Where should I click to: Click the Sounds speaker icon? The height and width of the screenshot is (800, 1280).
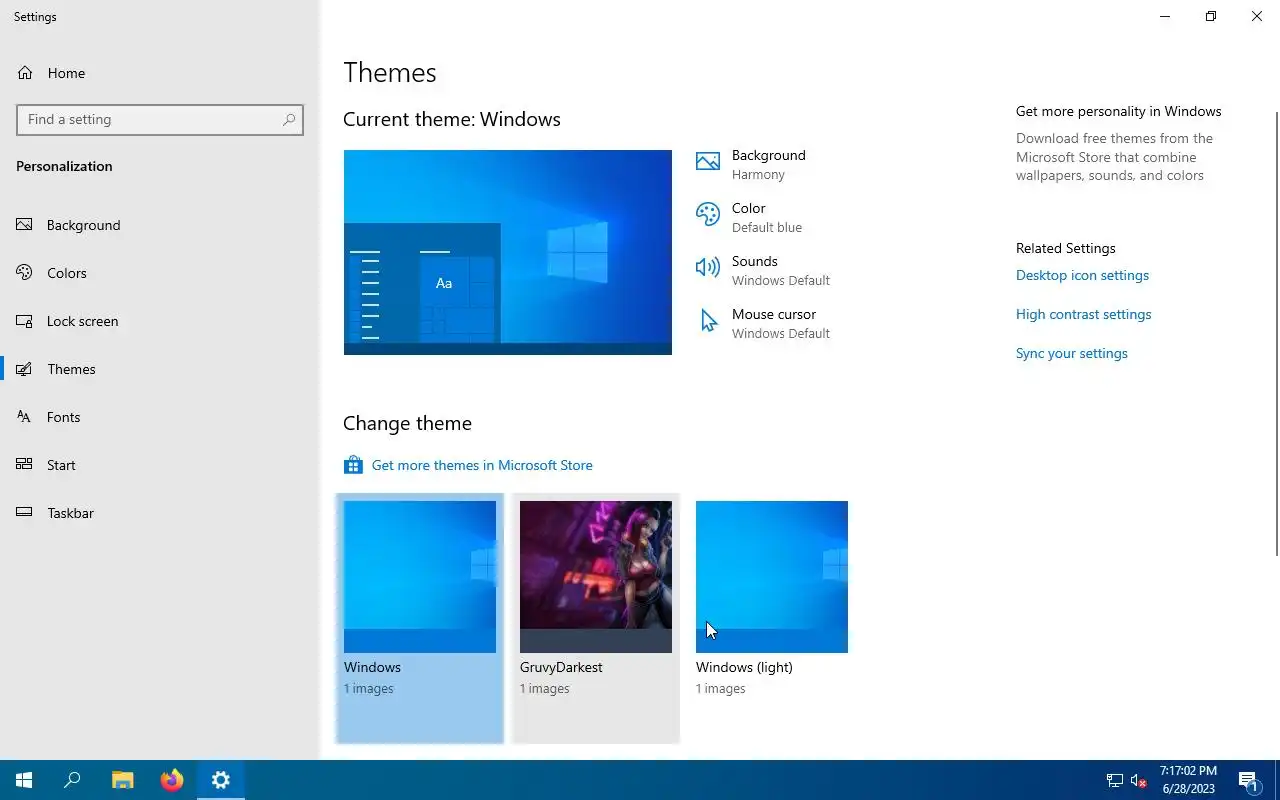pos(708,267)
